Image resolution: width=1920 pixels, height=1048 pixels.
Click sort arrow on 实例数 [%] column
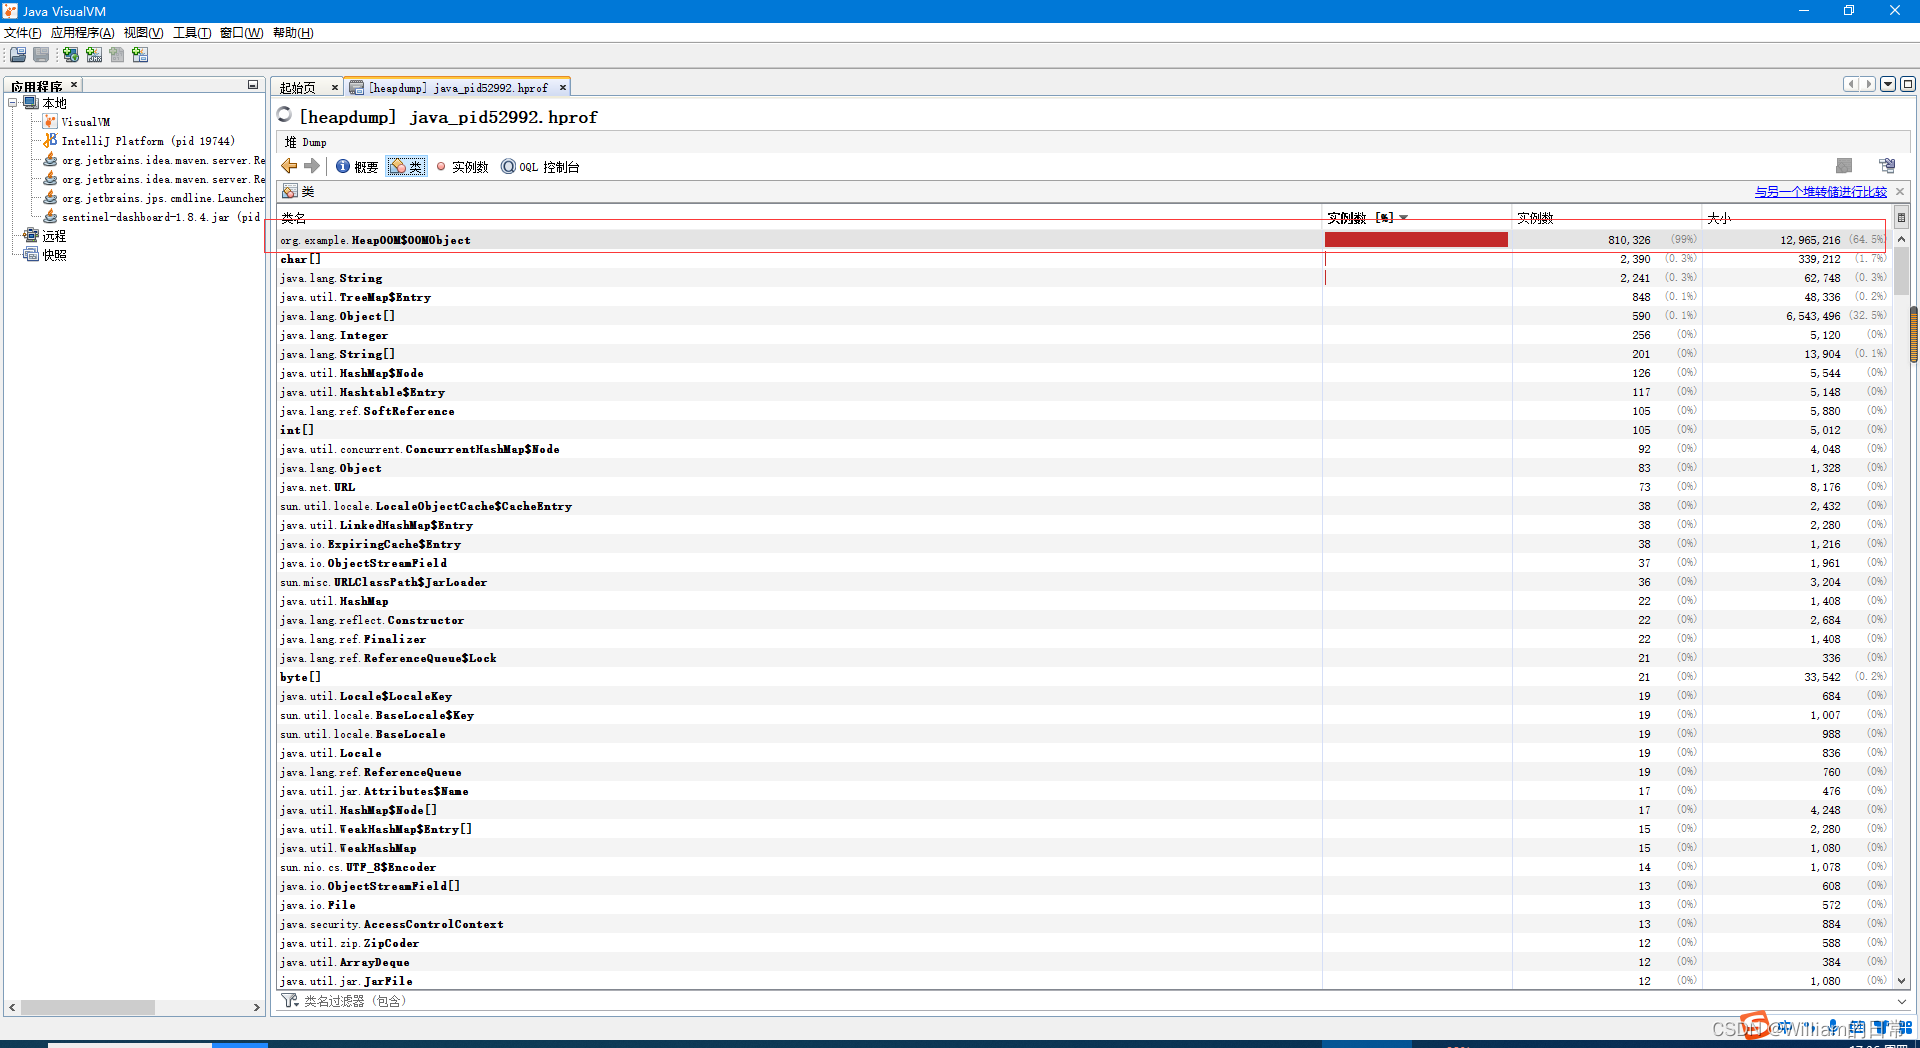[1404, 218]
